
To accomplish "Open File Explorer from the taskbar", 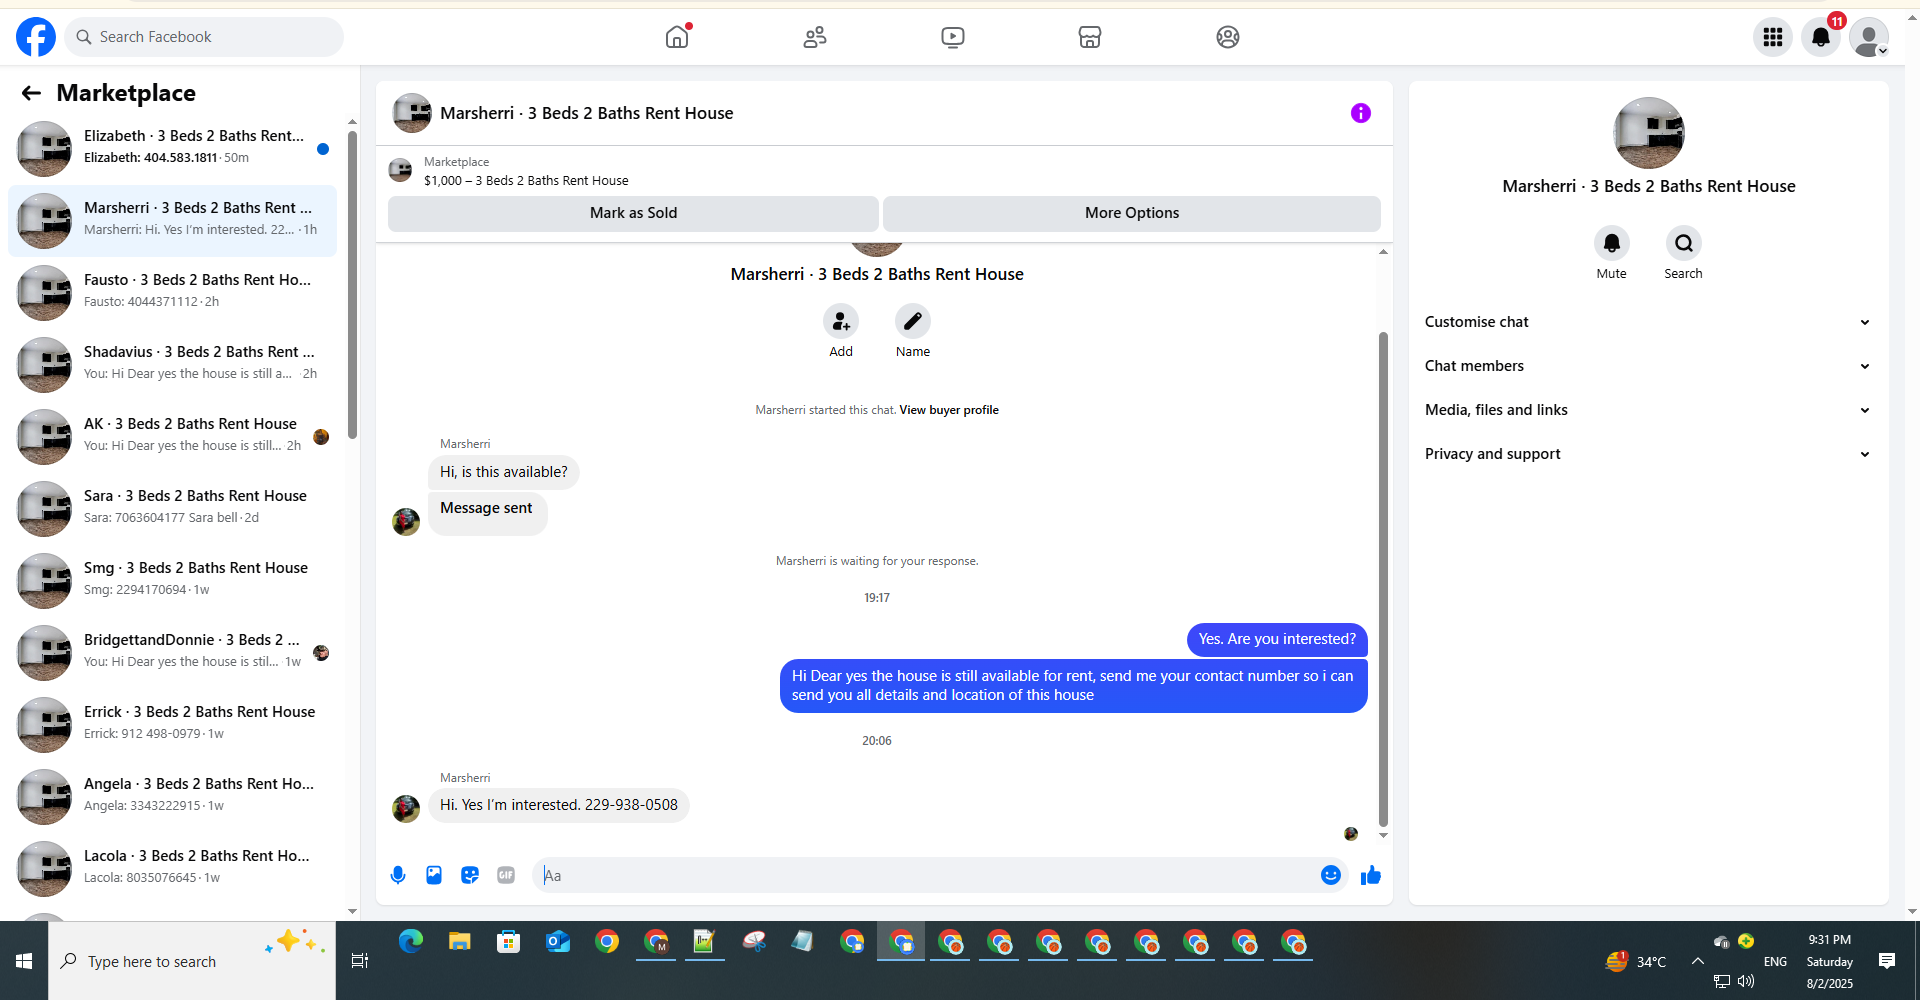I will coord(460,941).
